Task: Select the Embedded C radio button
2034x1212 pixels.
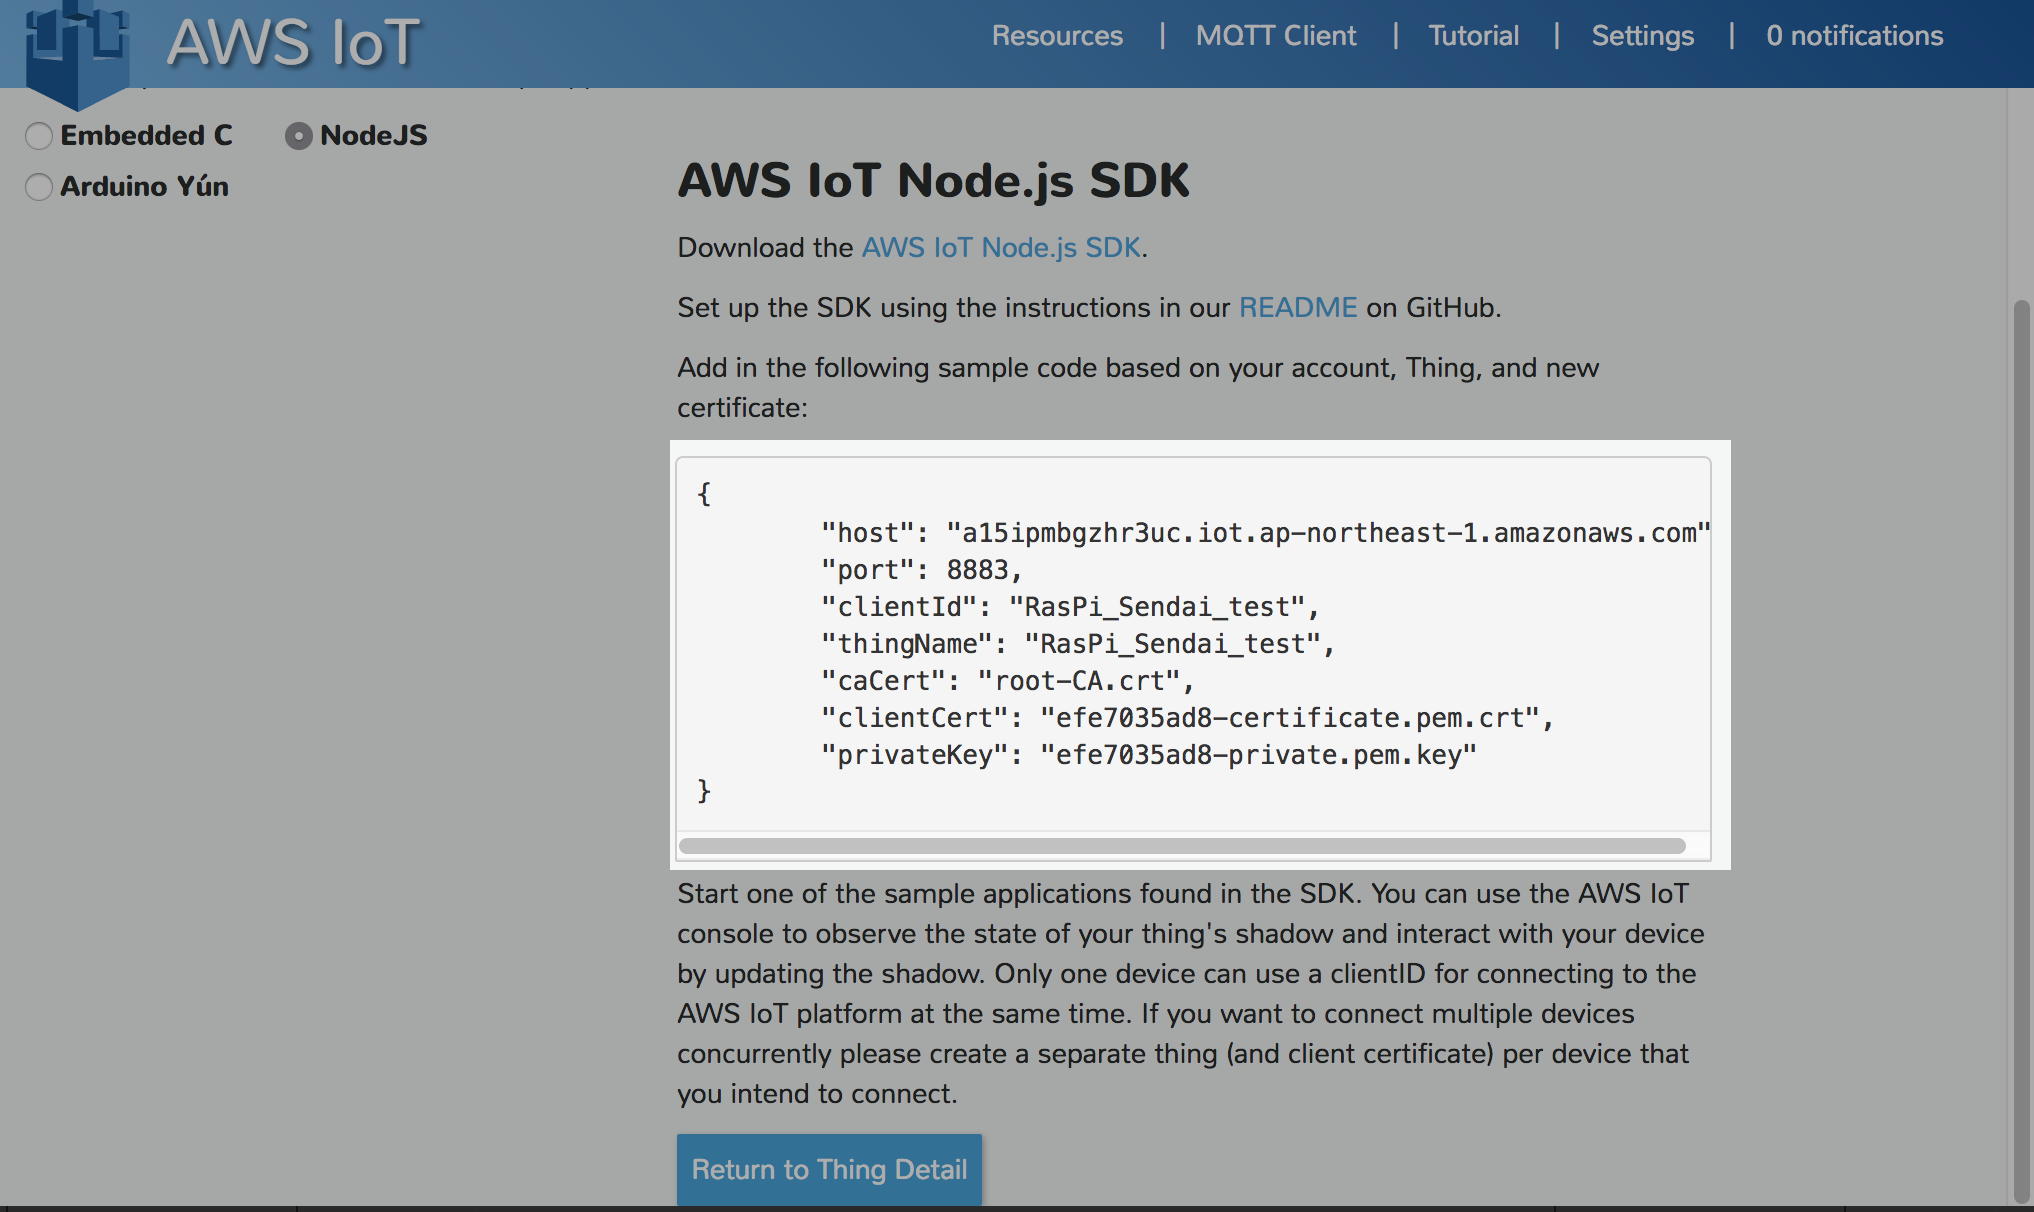Action: pyautogui.click(x=39, y=135)
